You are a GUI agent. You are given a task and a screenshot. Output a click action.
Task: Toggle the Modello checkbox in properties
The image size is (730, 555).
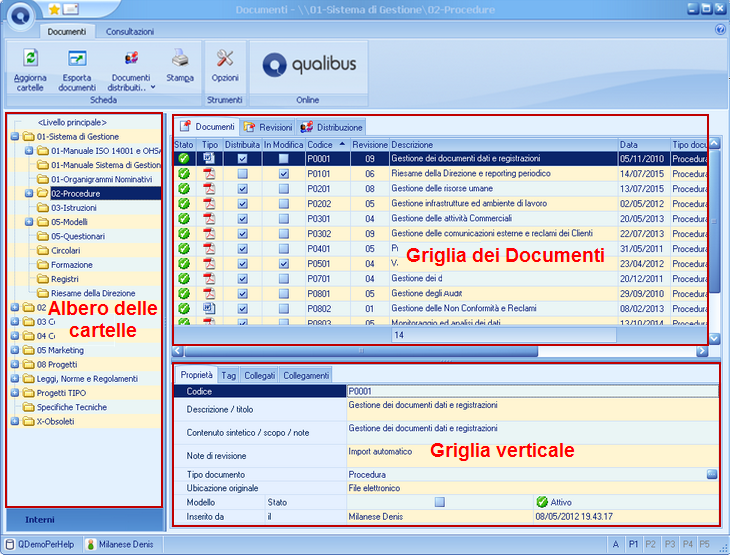pos(439,502)
